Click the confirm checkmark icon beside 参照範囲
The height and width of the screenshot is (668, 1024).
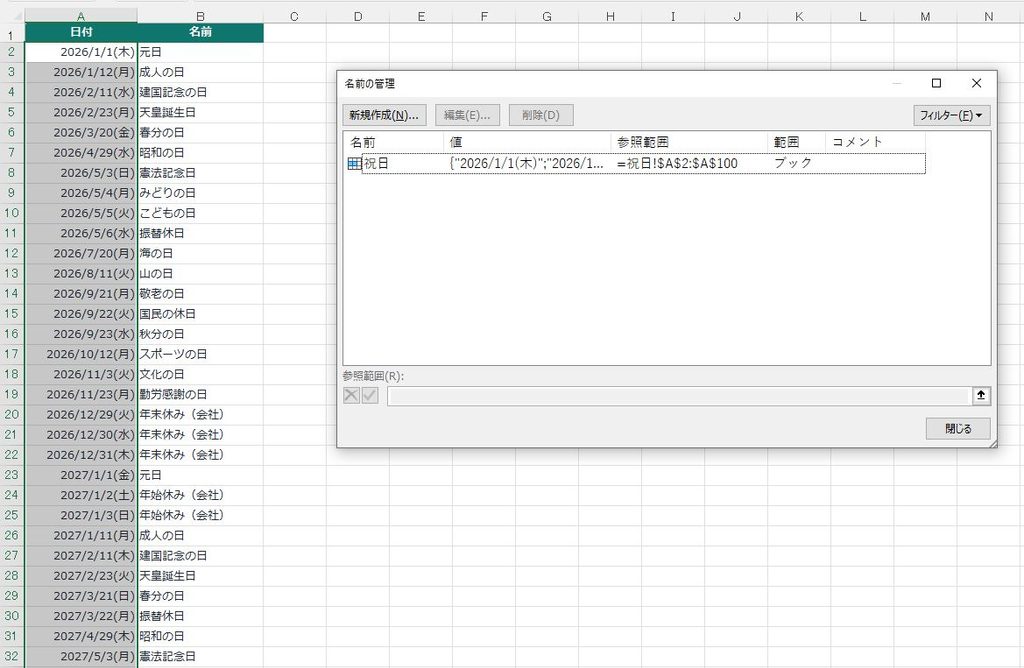tap(370, 395)
